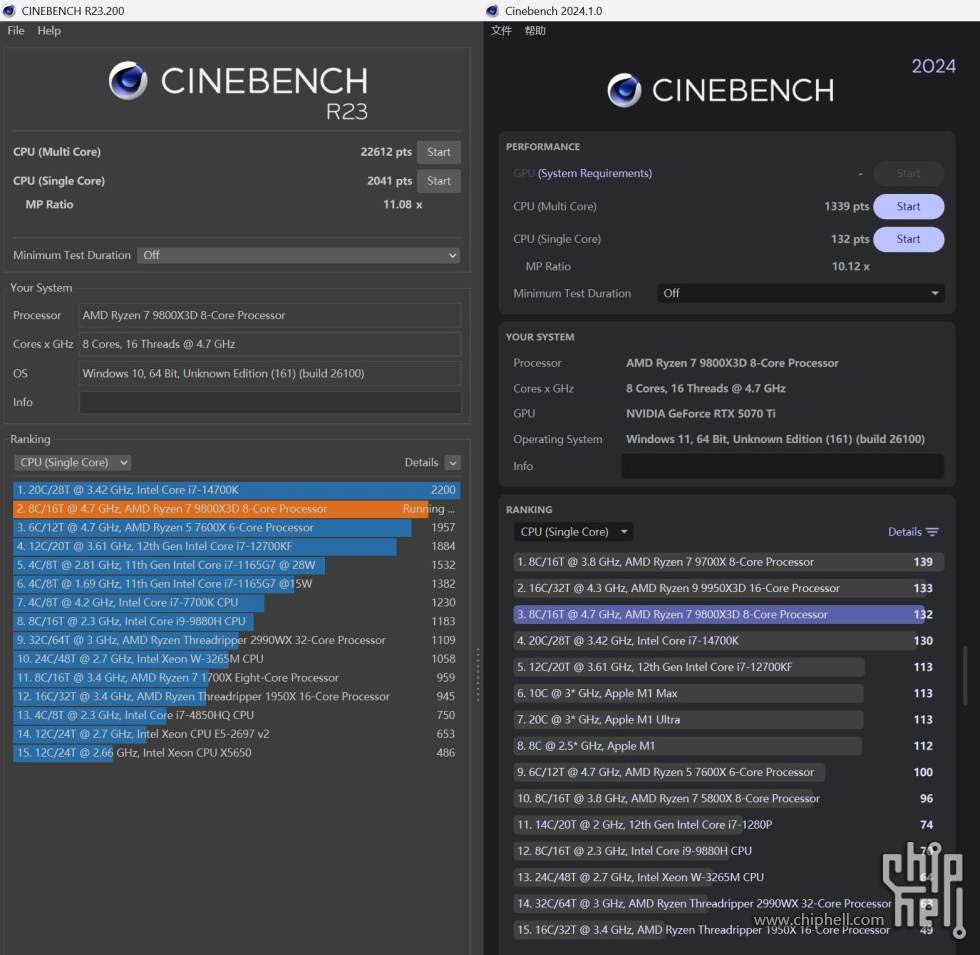The height and width of the screenshot is (955, 980).
Task: Open the Cinebench 2024 Minimum Test Duration dropdown
Action: [801, 293]
